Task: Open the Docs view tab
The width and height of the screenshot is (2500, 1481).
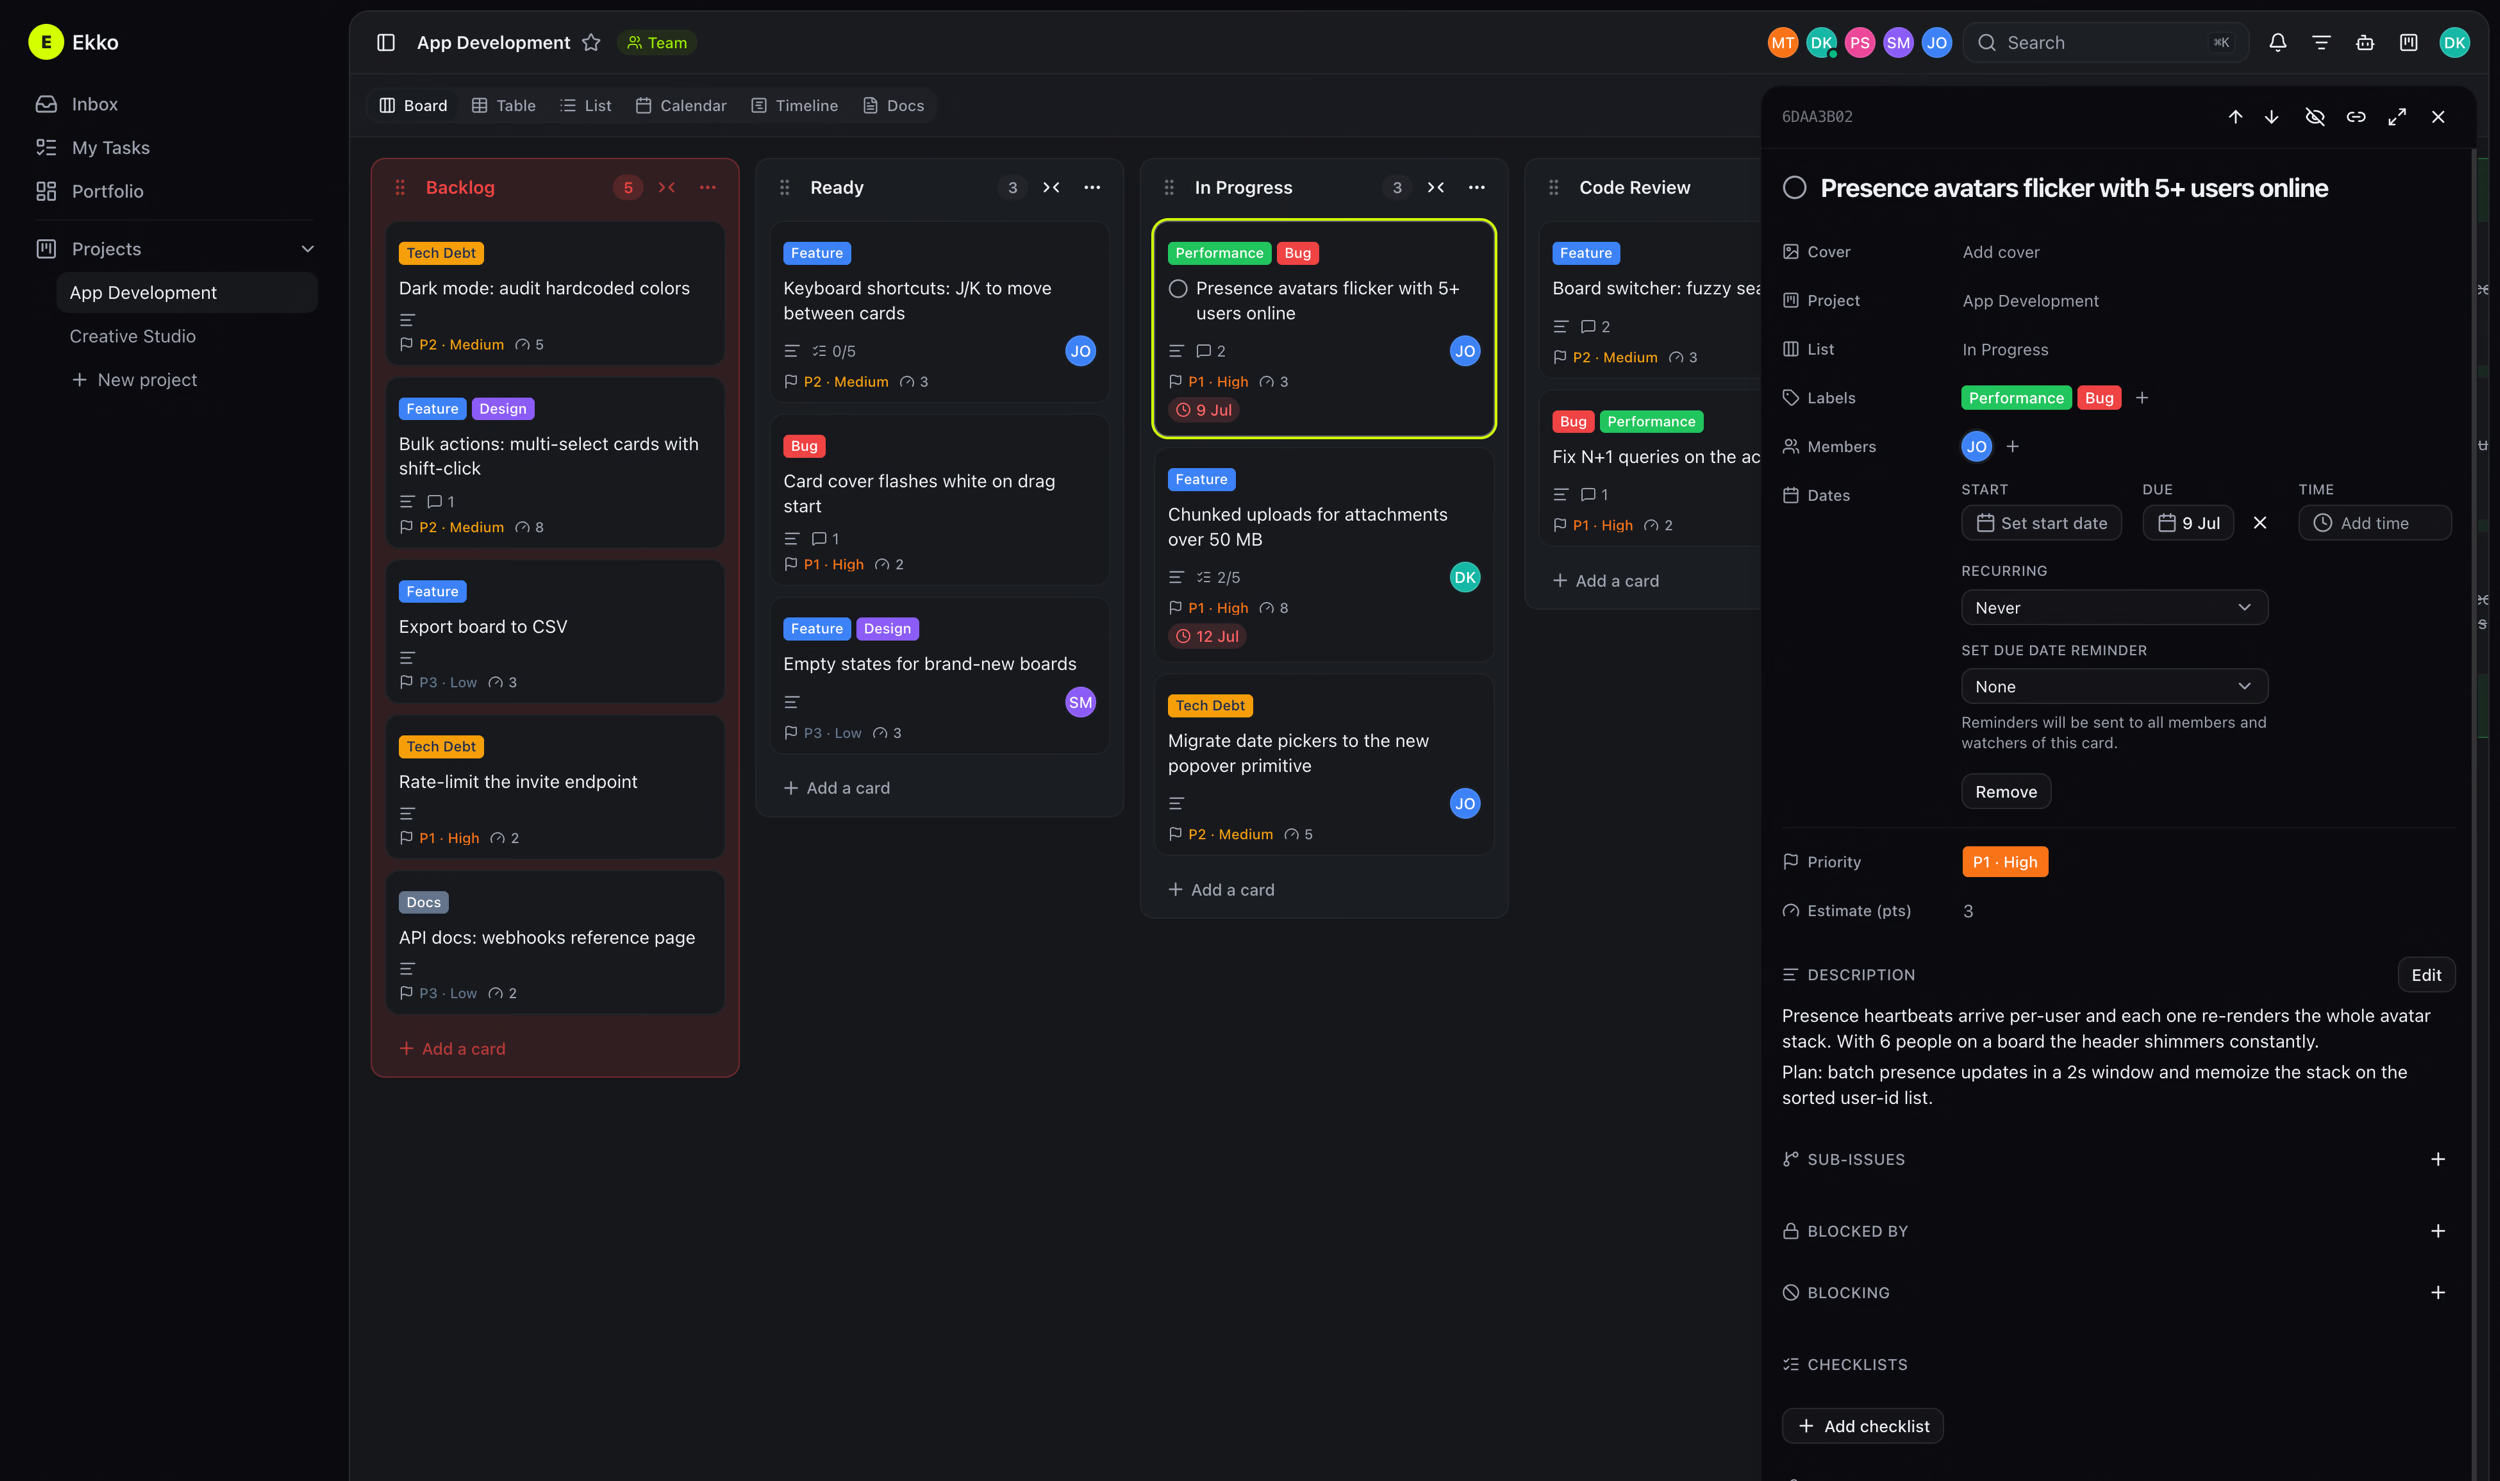Action: (894, 105)
